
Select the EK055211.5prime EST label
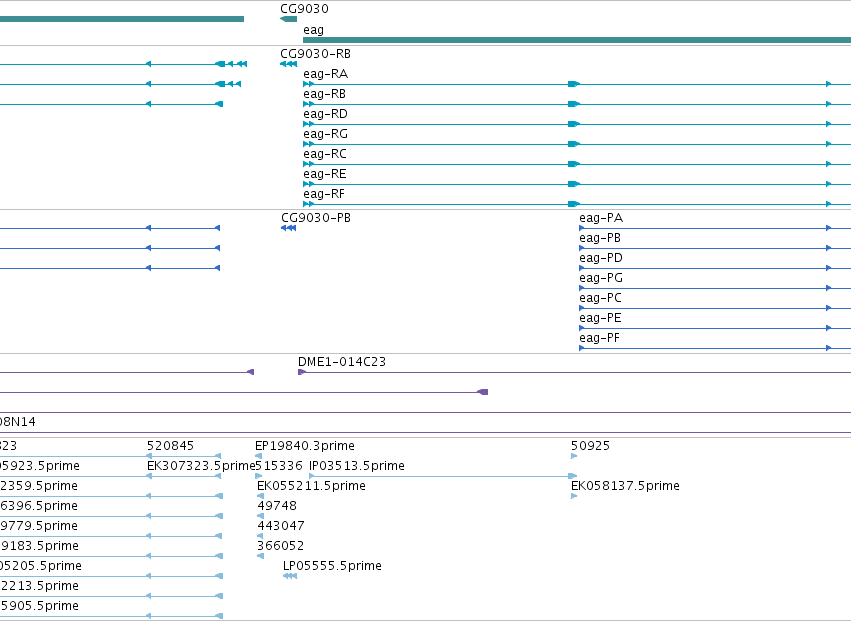(x=311, y=486)
